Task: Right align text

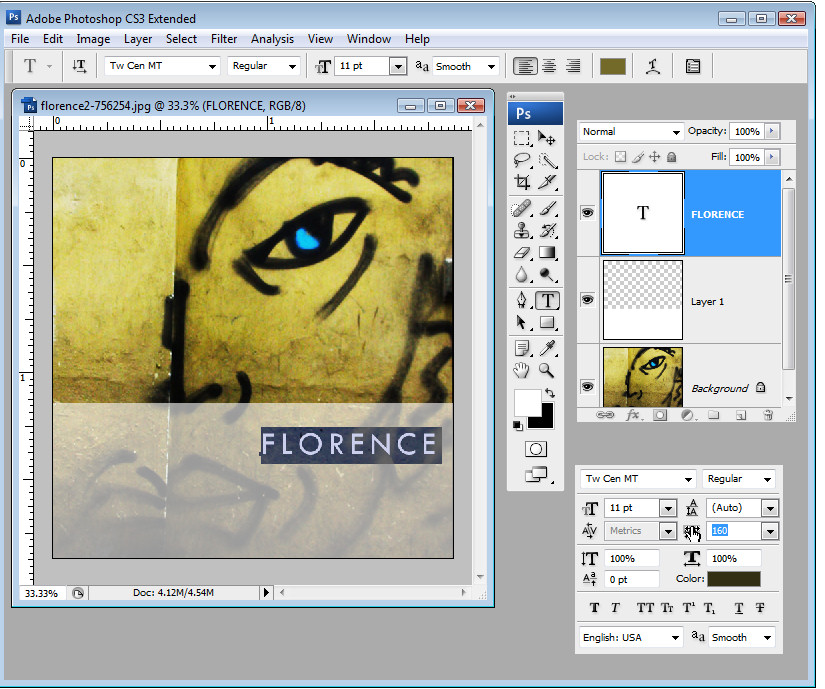Action: coord(573,66)
